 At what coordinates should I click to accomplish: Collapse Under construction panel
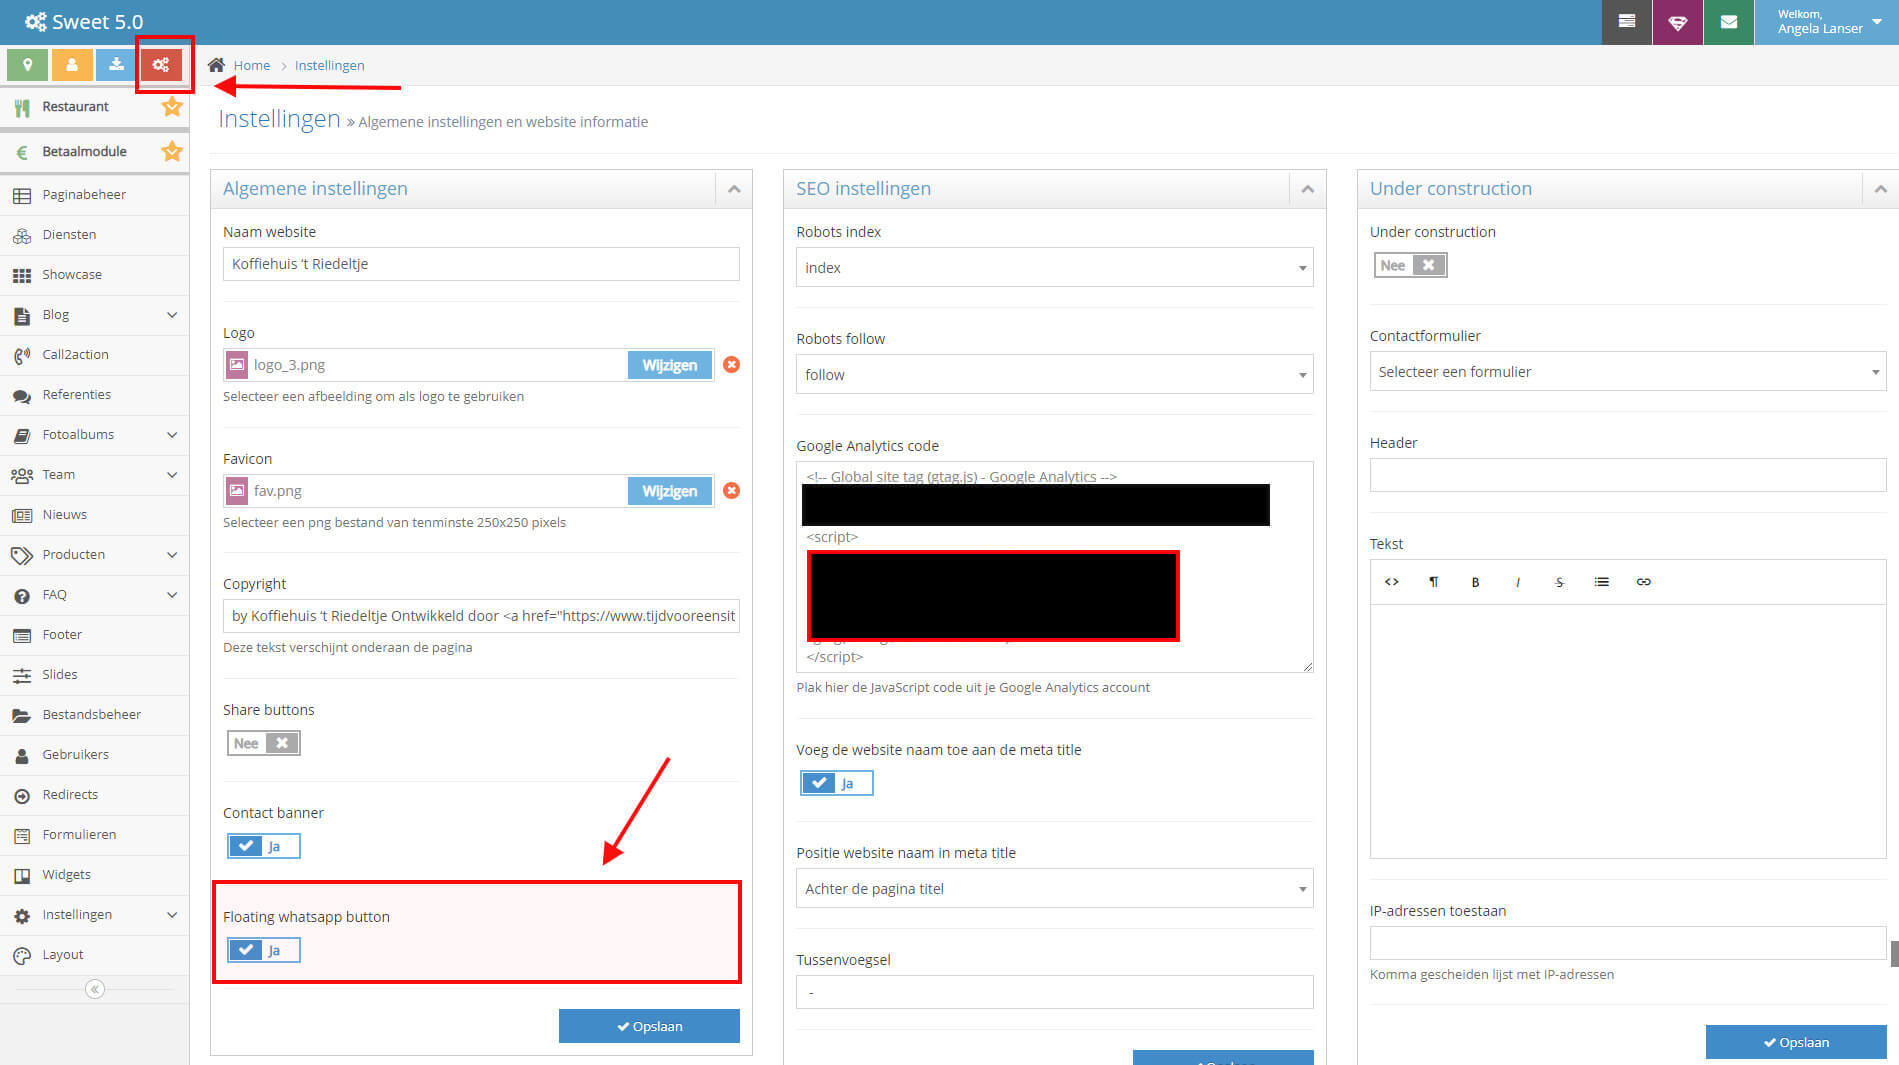(x=1880, y=189)
